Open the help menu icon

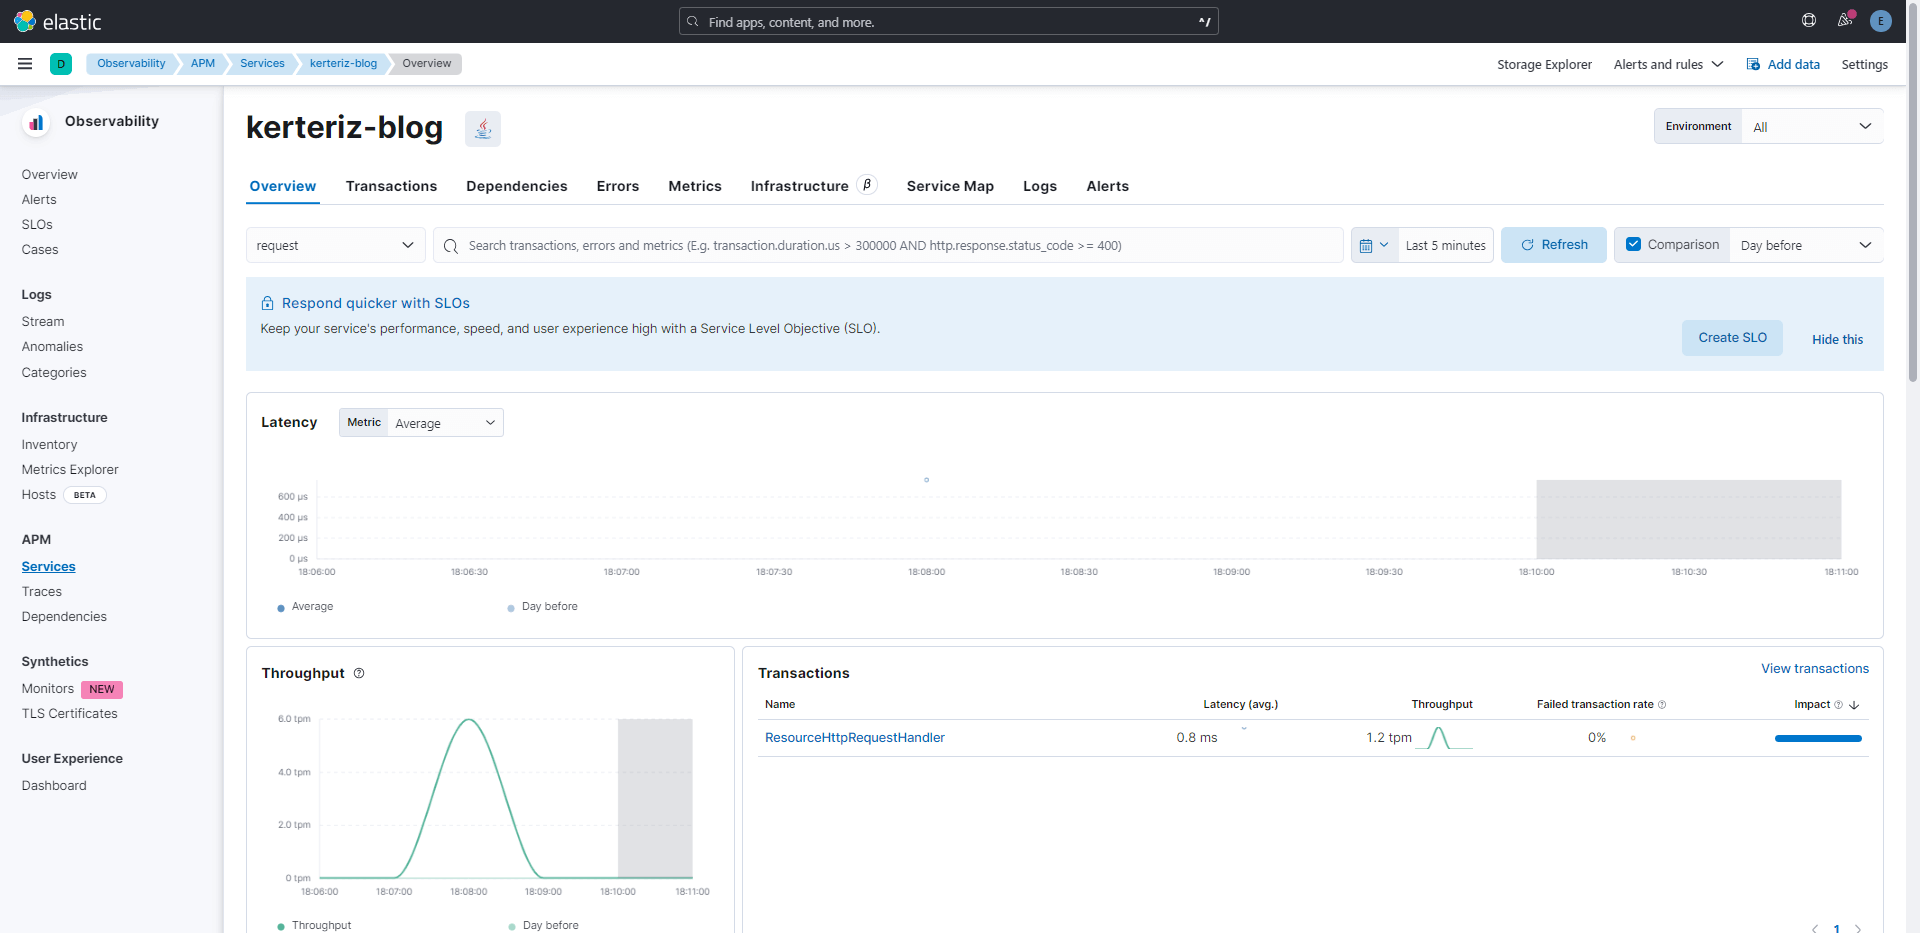click(x=1809, y=20)
